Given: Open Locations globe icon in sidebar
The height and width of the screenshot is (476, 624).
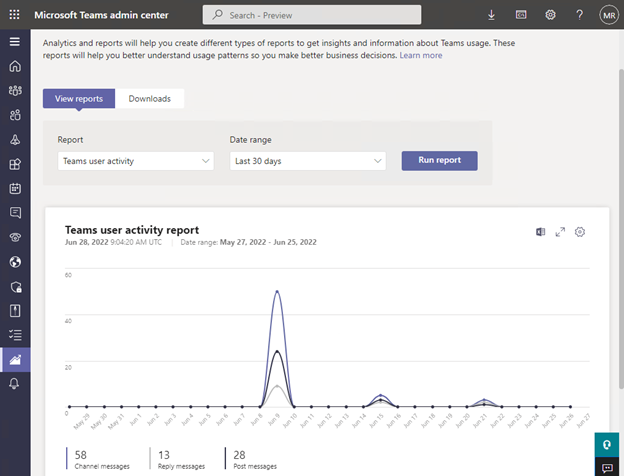Looking at the screenshot, I should pos(15,262).
